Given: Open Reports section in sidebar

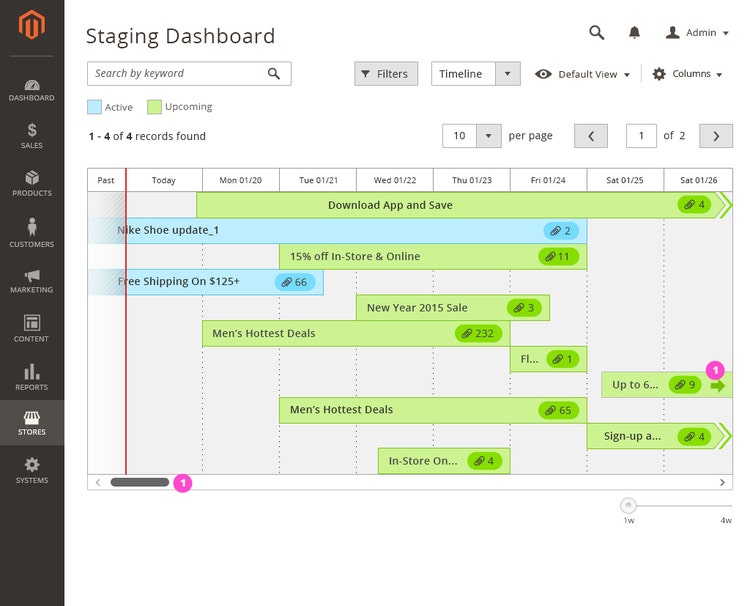Looking at the screenshot, I should [32, 377].
